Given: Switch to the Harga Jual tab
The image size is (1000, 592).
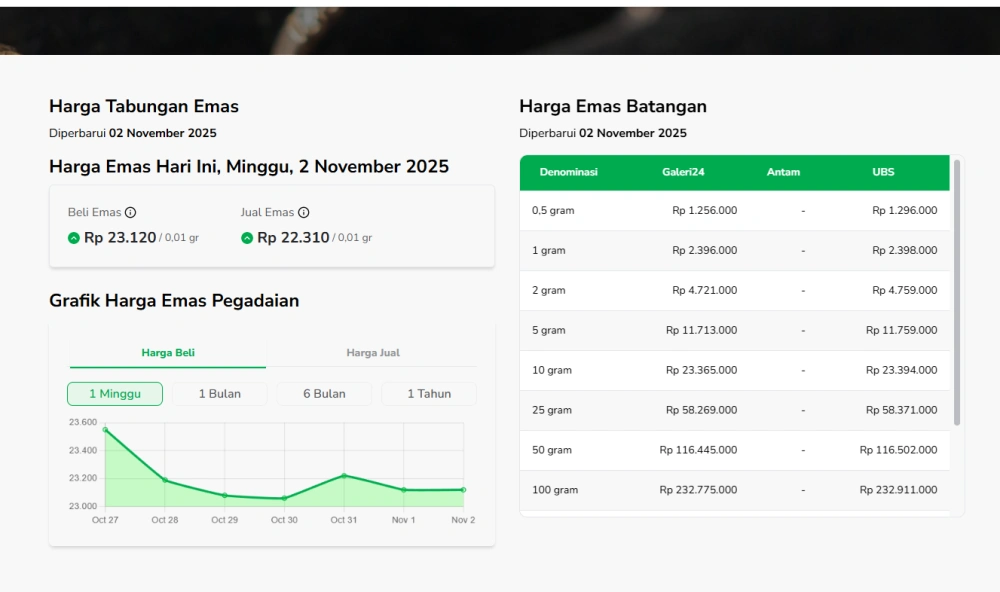Looking at the screenshot, I should click(x=374, y=352).
